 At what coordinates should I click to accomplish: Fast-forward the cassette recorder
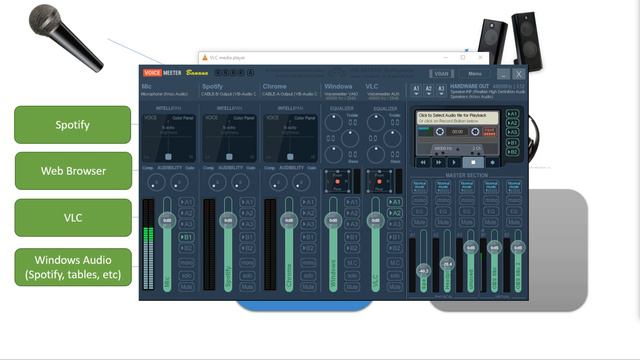pyautogui.click(x=438, y=162)
